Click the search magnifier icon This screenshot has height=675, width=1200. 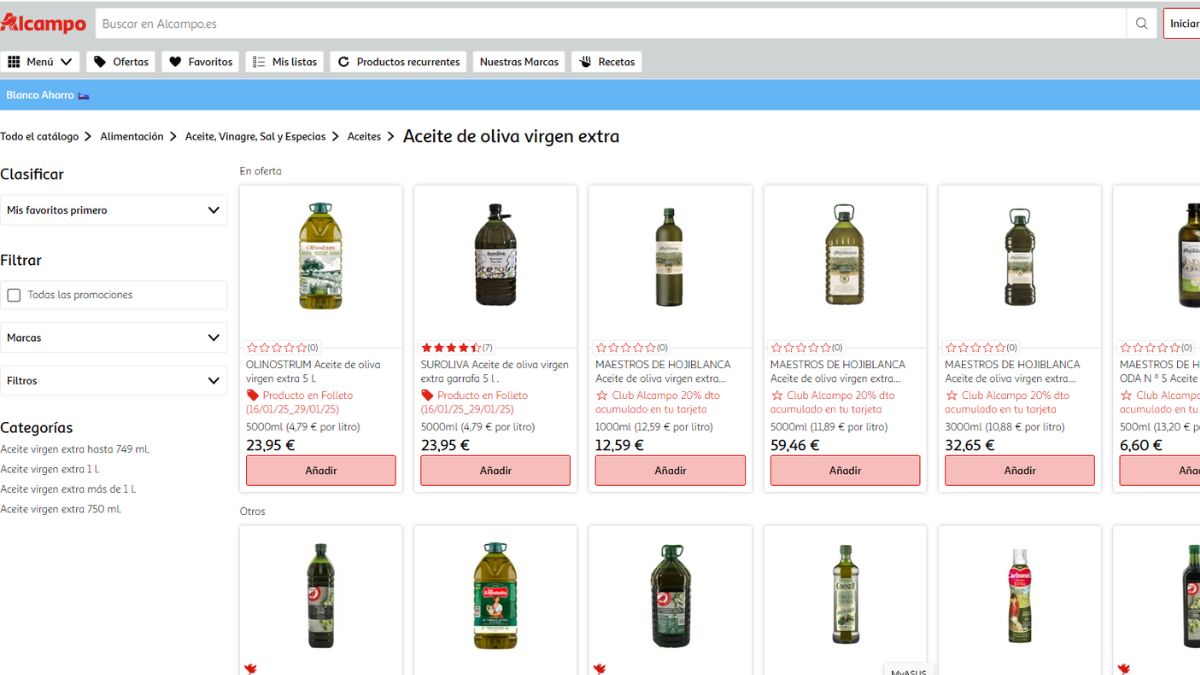tap(1141, 24)
